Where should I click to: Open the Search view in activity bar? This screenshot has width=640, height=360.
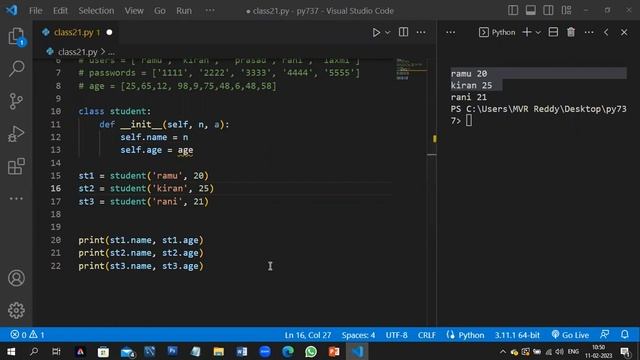tap(16, 69)
